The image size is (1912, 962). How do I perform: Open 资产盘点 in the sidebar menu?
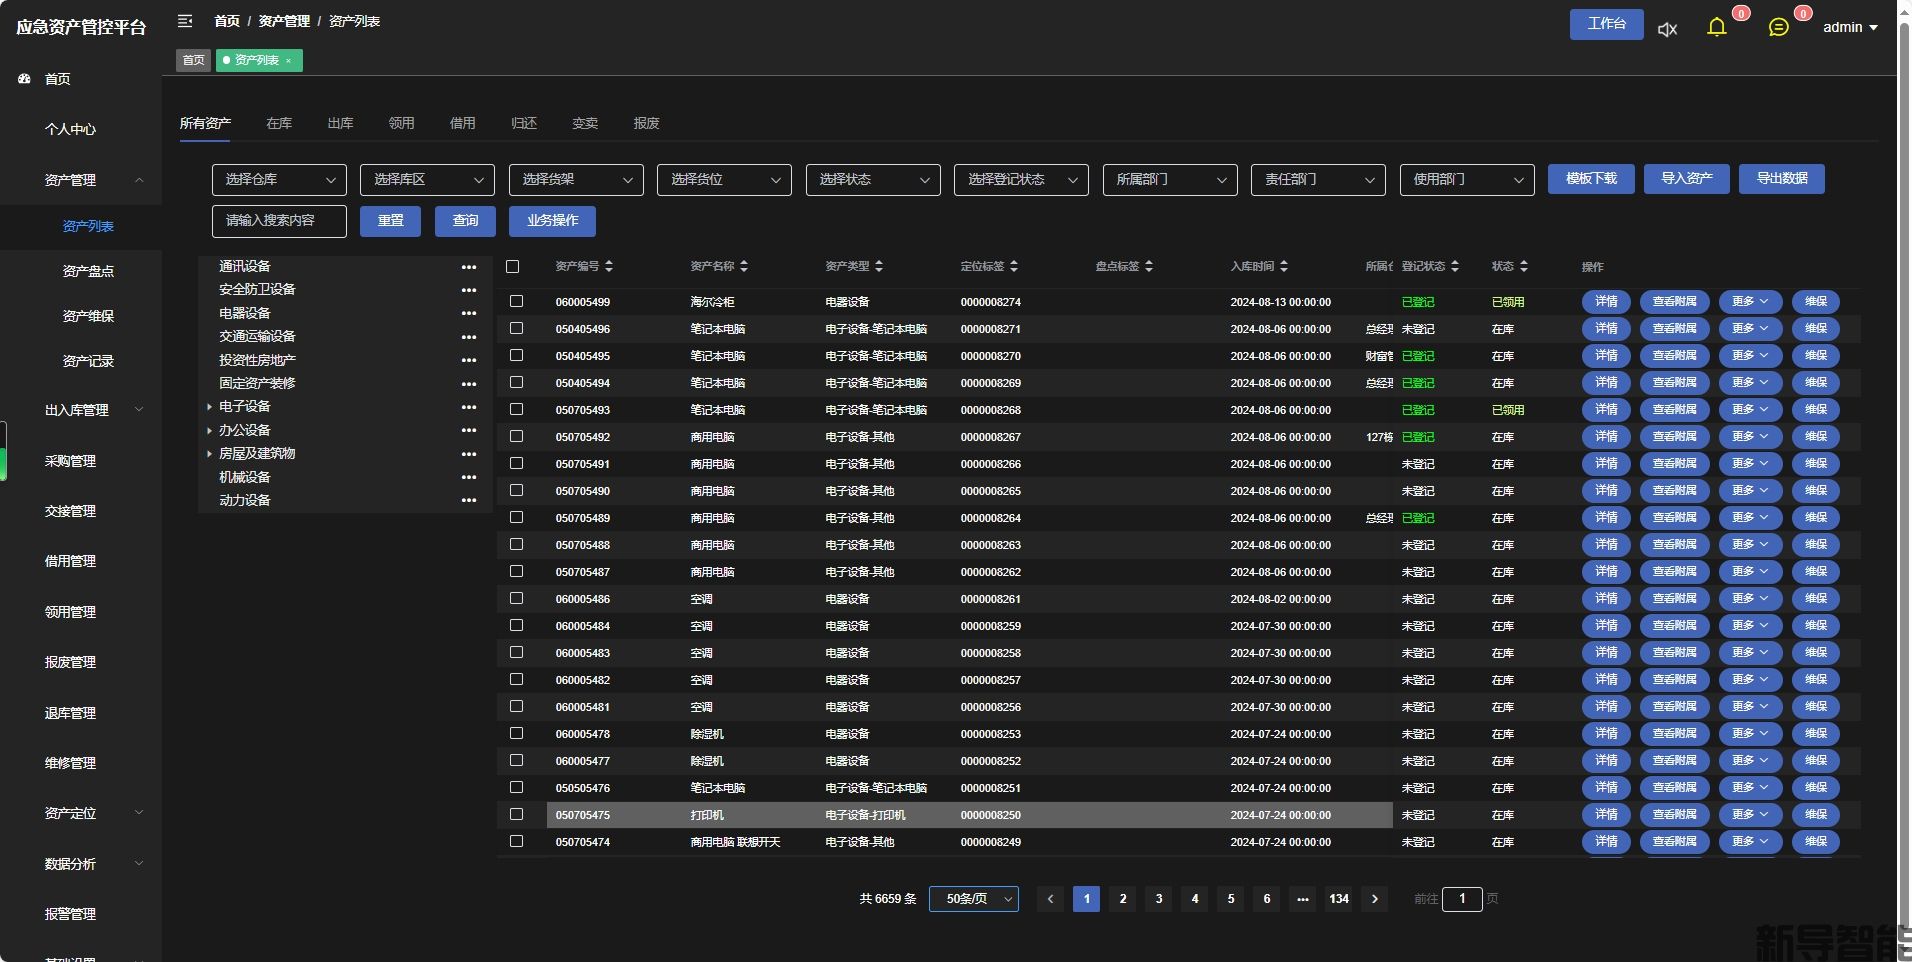tap(88, 271)
